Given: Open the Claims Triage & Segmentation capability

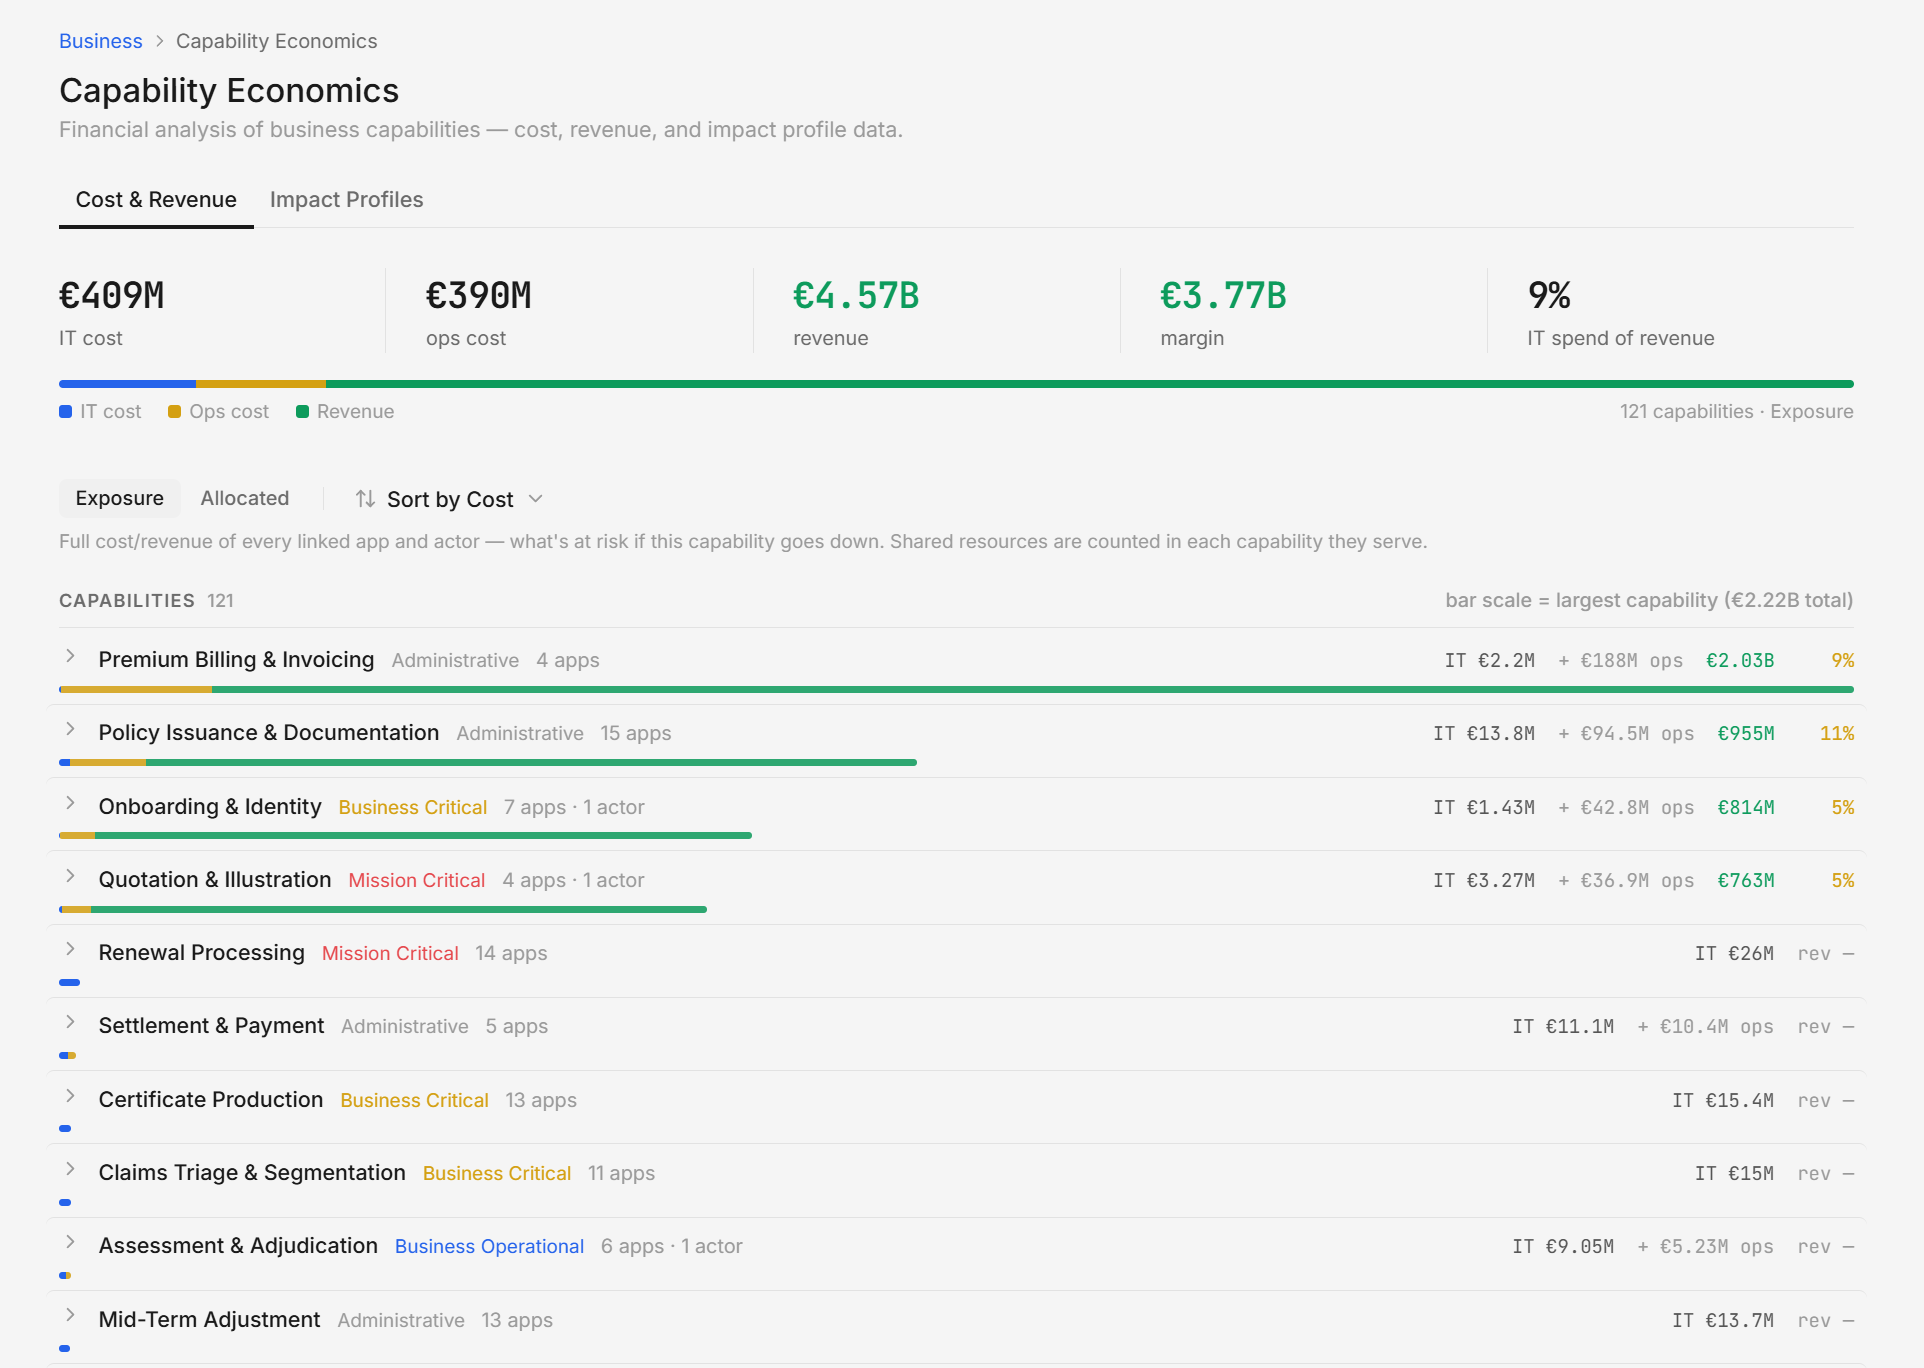Looking at the screenshot, I should 252,1172.
